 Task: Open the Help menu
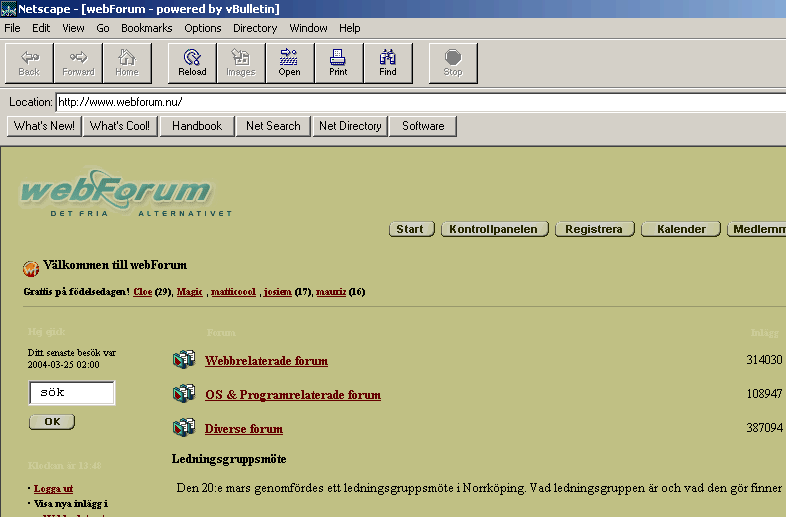pos(349,28)
